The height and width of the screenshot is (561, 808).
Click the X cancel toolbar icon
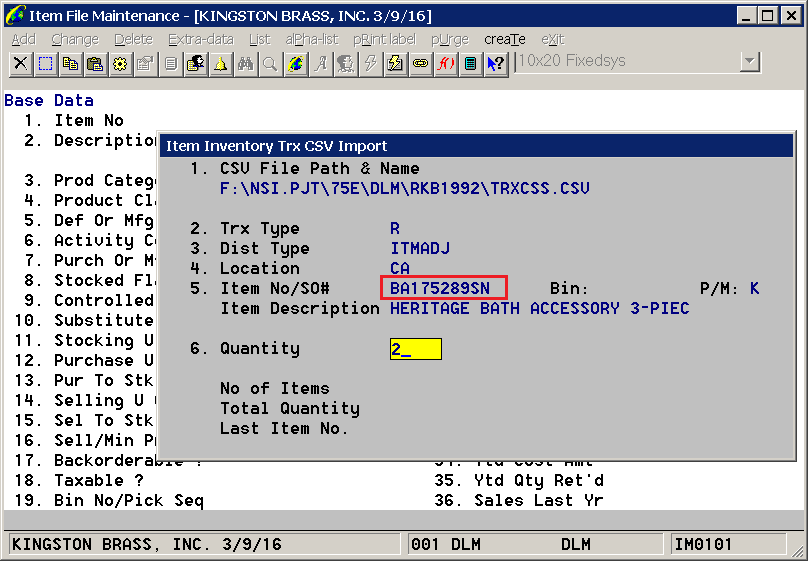pyautogui.click(x=21, y=64)
